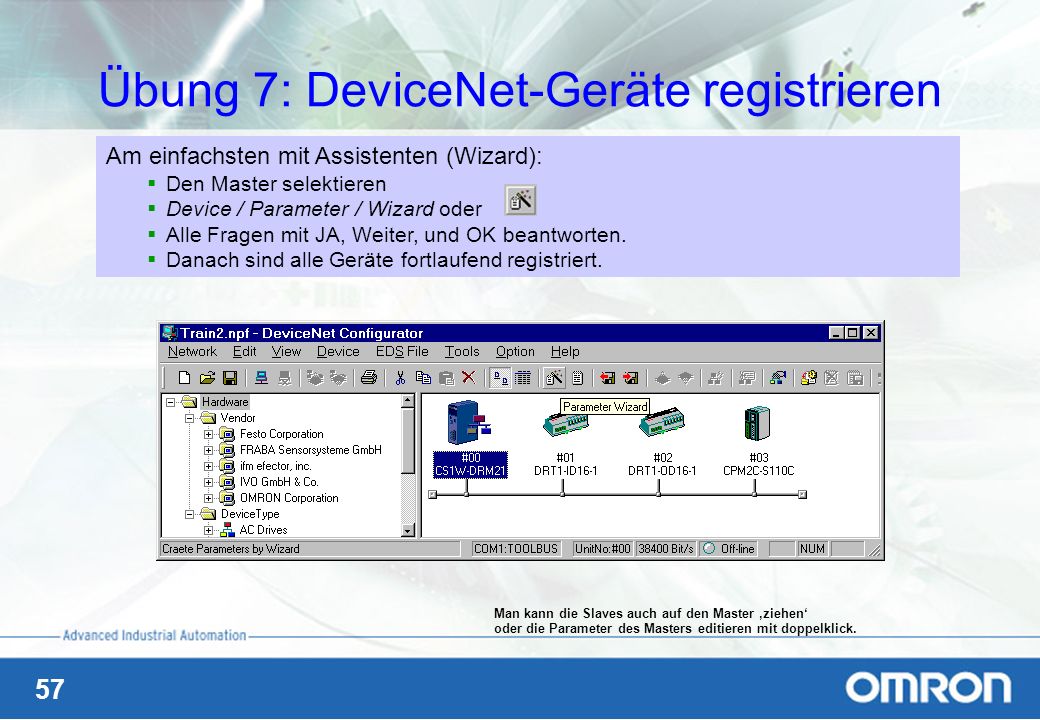The width and height of the screenshot is (1040, 720).
Task: Expand the ifm efector, inc. node
Action: [208, 466]
